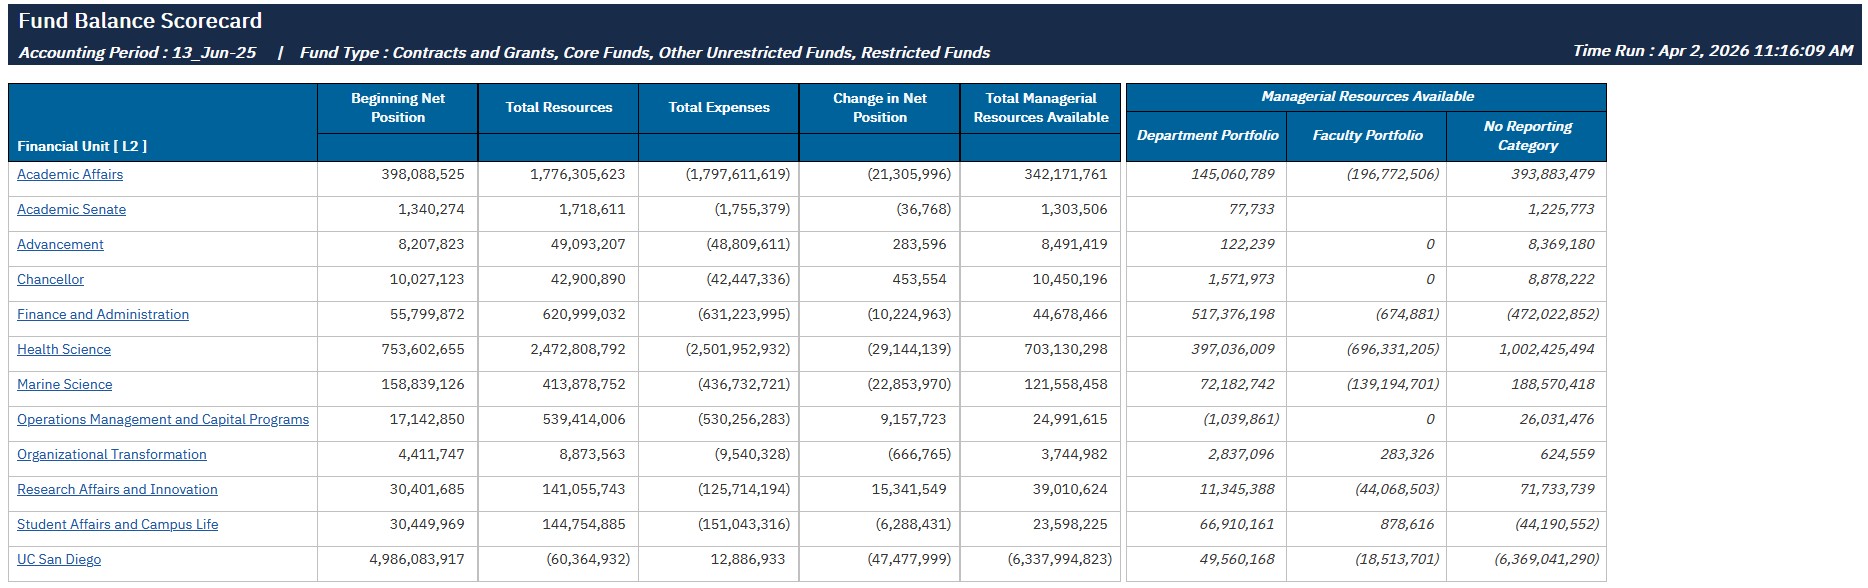
Task: Select UC San Diego managerial resources (6,337,994,823)
Action: coord(1060,559)
